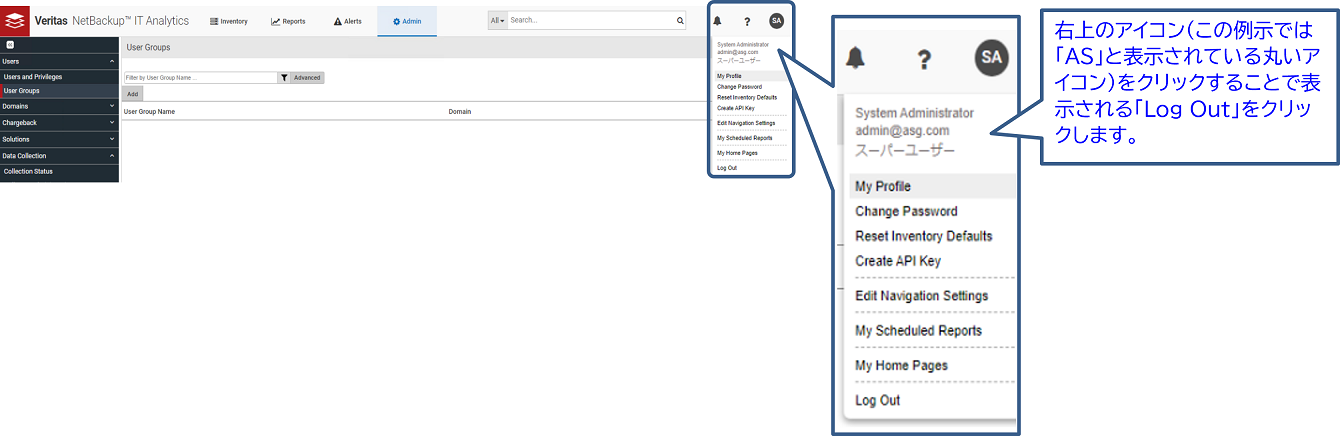Collapse the sidebar with the double-arrow icon

pos(9,45)
